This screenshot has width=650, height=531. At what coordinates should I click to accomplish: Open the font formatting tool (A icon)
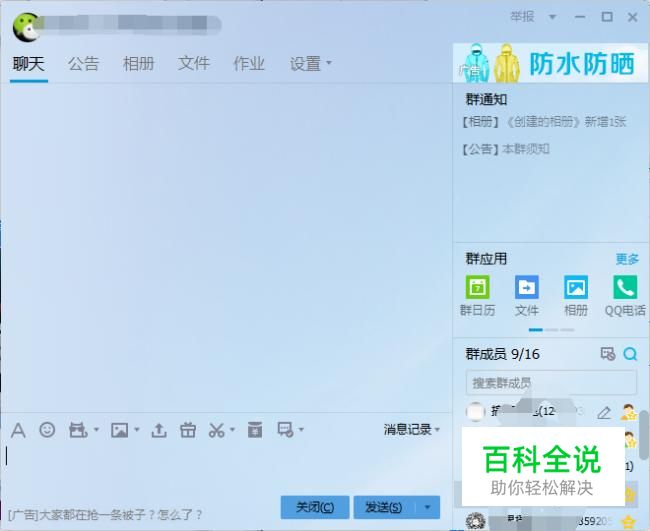tap(18, 430)
